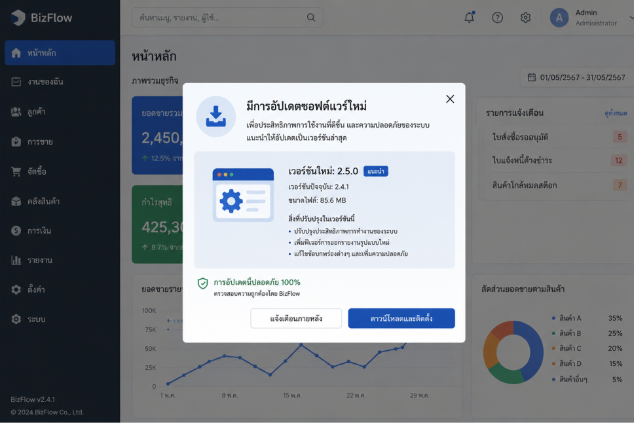Click ดาวน์โหลดและติดตั้ง download and install button
The image size is (634, 423).
pos(402,319)
